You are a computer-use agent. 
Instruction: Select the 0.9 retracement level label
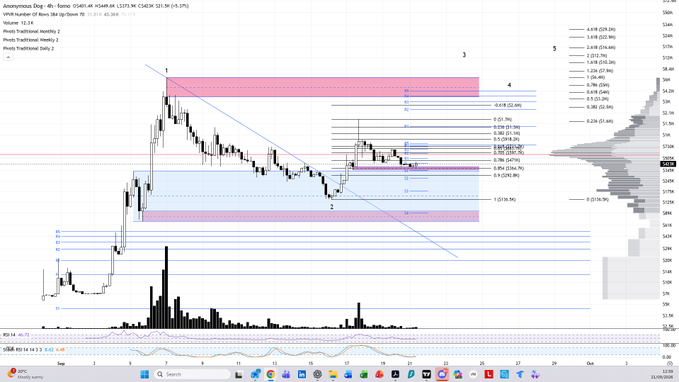pos(506,175)
